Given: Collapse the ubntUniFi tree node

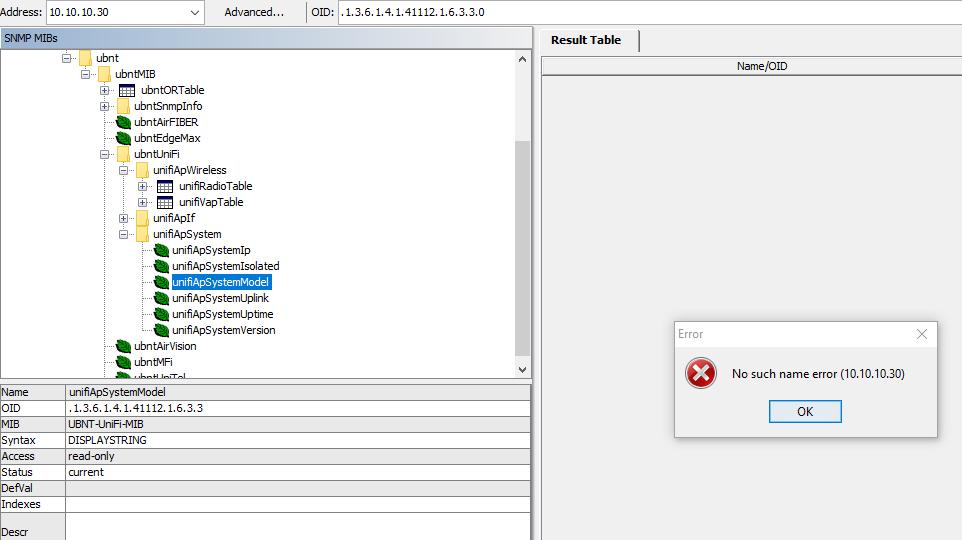Looking at the screenshot, I should [x=105, y=154].
